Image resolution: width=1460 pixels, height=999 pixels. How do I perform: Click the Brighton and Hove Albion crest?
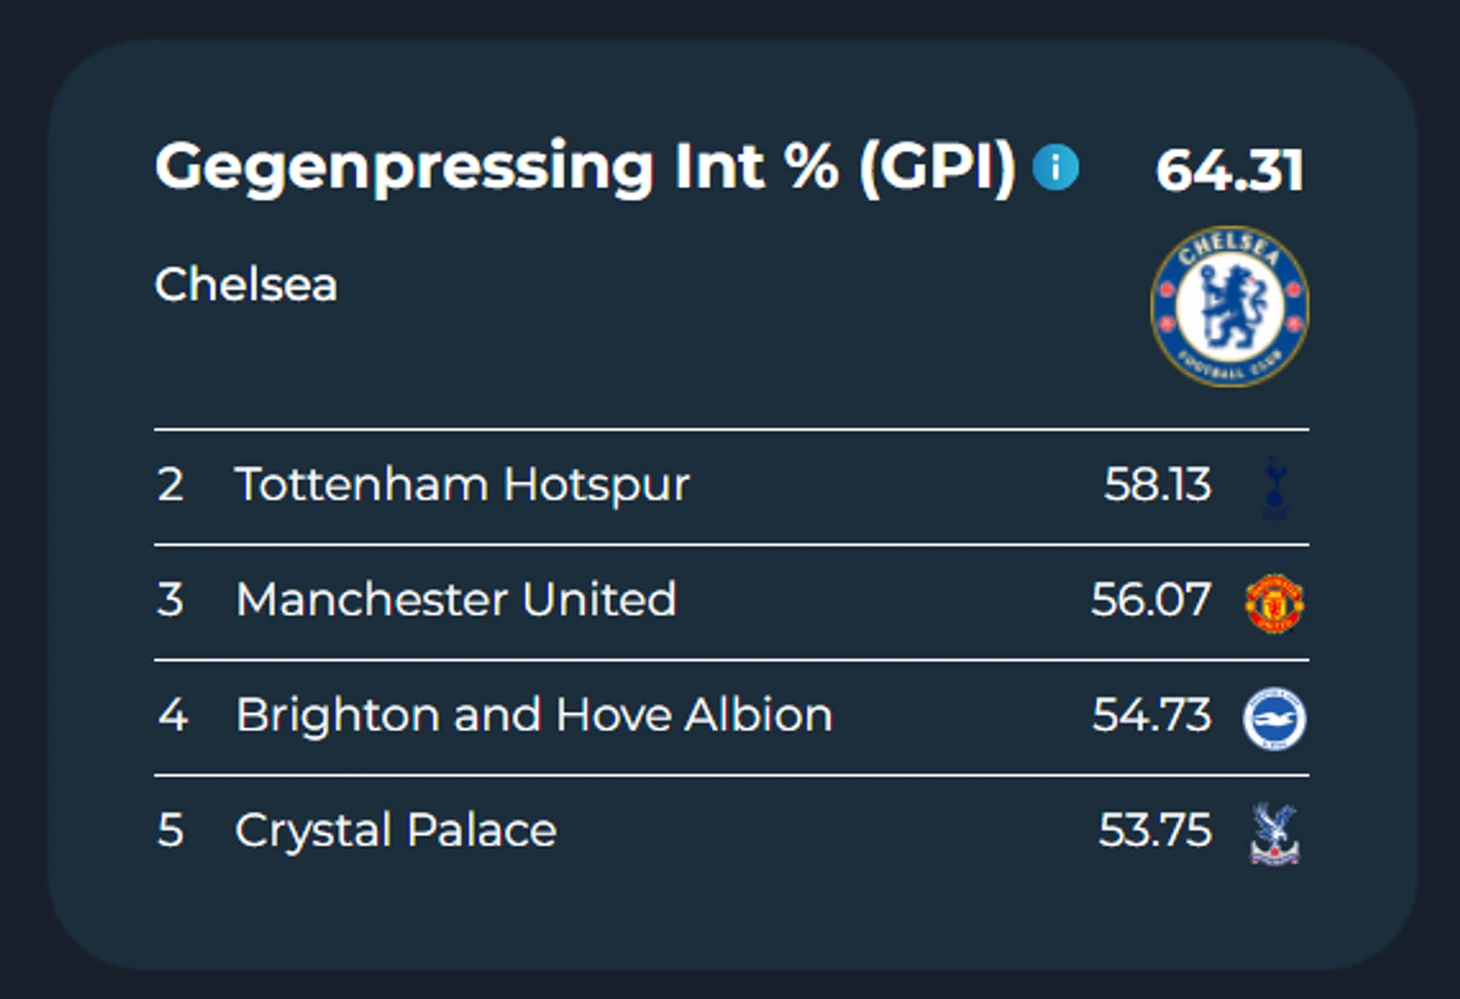1274,718
